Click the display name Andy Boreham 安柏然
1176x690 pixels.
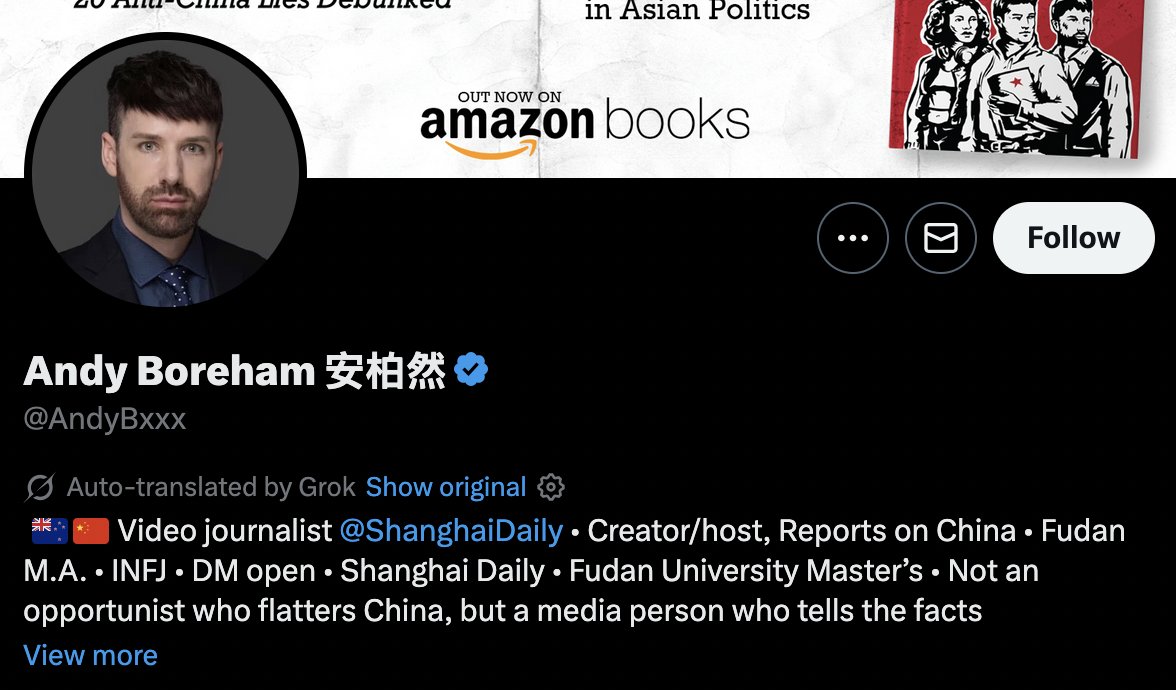[235, 370]
